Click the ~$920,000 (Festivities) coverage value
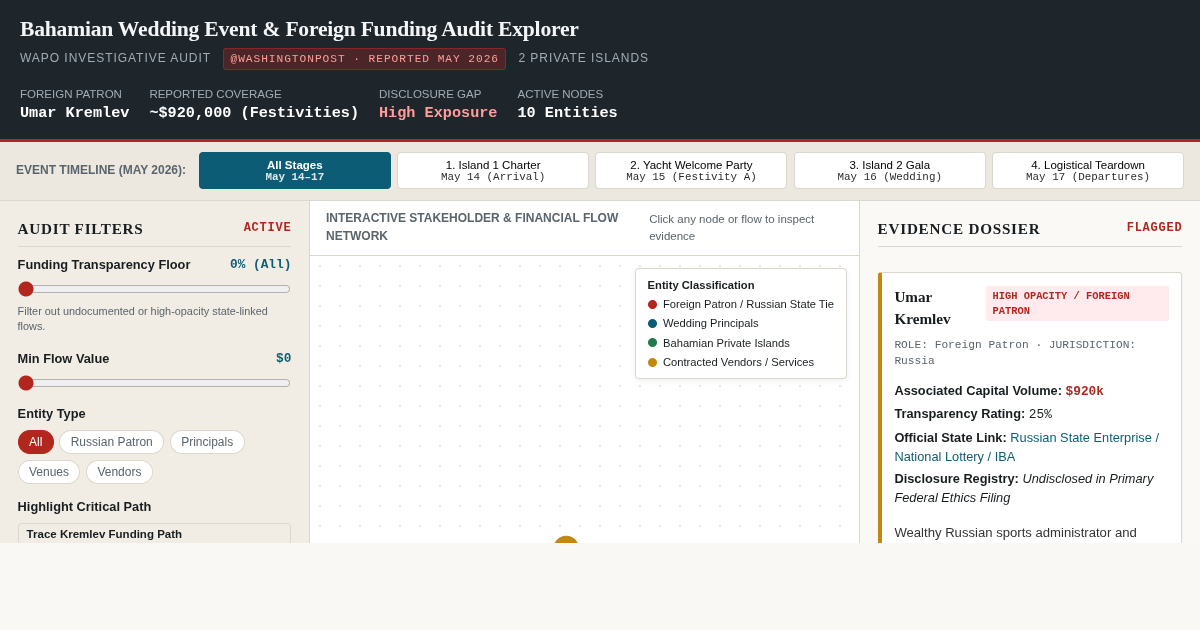The width and height of the screenshot is (1200, 630). tap(254, 113)
